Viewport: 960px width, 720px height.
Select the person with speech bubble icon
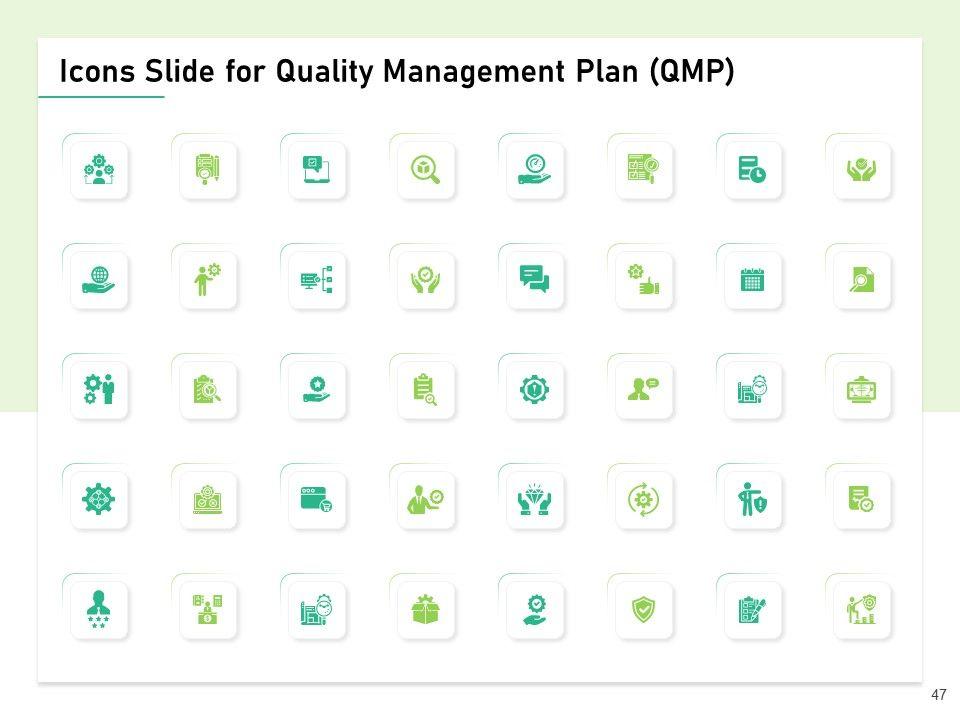643,390
